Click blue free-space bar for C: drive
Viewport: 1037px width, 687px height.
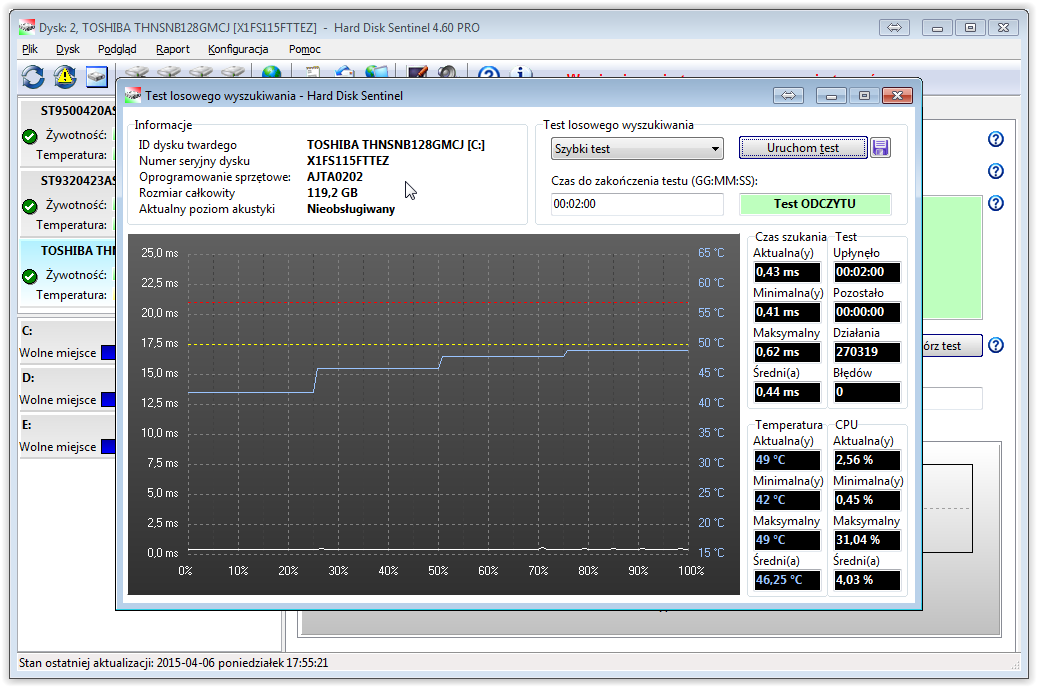pyautogui.click(x=108, y=353)
